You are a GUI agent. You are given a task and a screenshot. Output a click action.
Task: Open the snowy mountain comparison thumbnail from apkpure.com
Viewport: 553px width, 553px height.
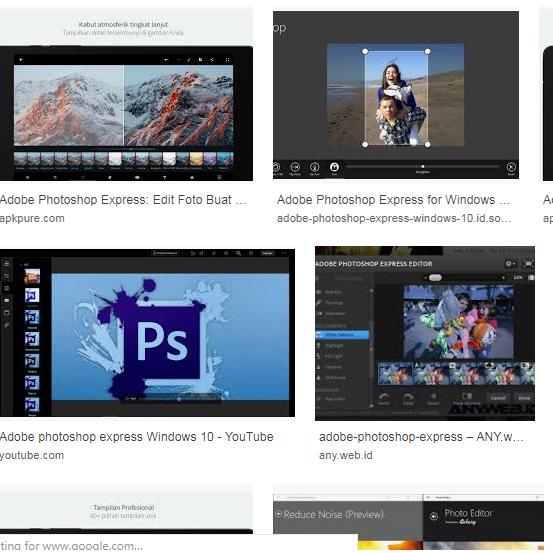click(x=126, y=94)
